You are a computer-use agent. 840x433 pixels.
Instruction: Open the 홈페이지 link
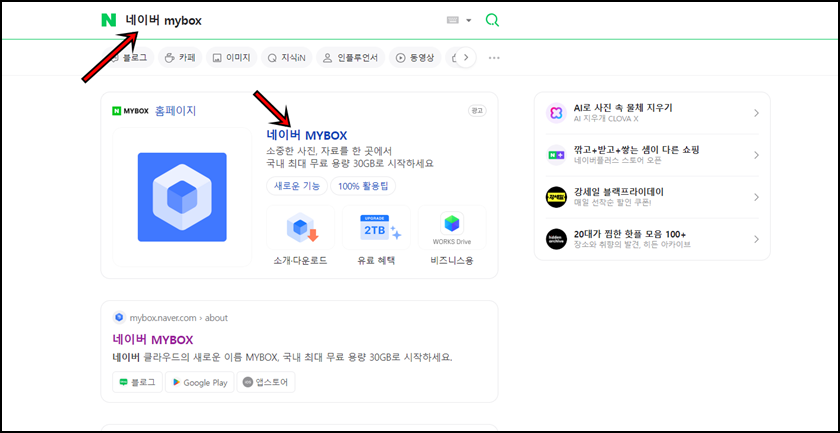tap(175, 111)
